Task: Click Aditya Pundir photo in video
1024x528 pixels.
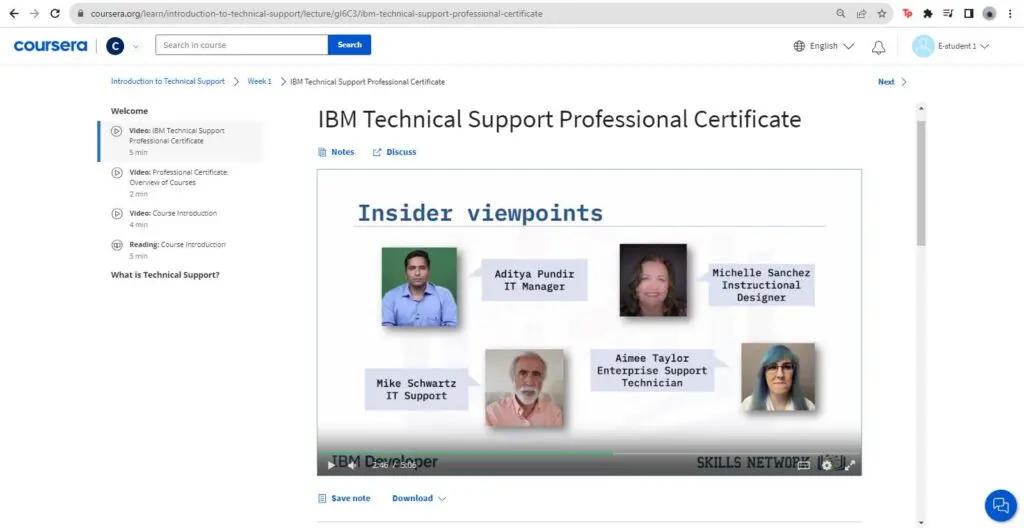Action: pos(419,287)
